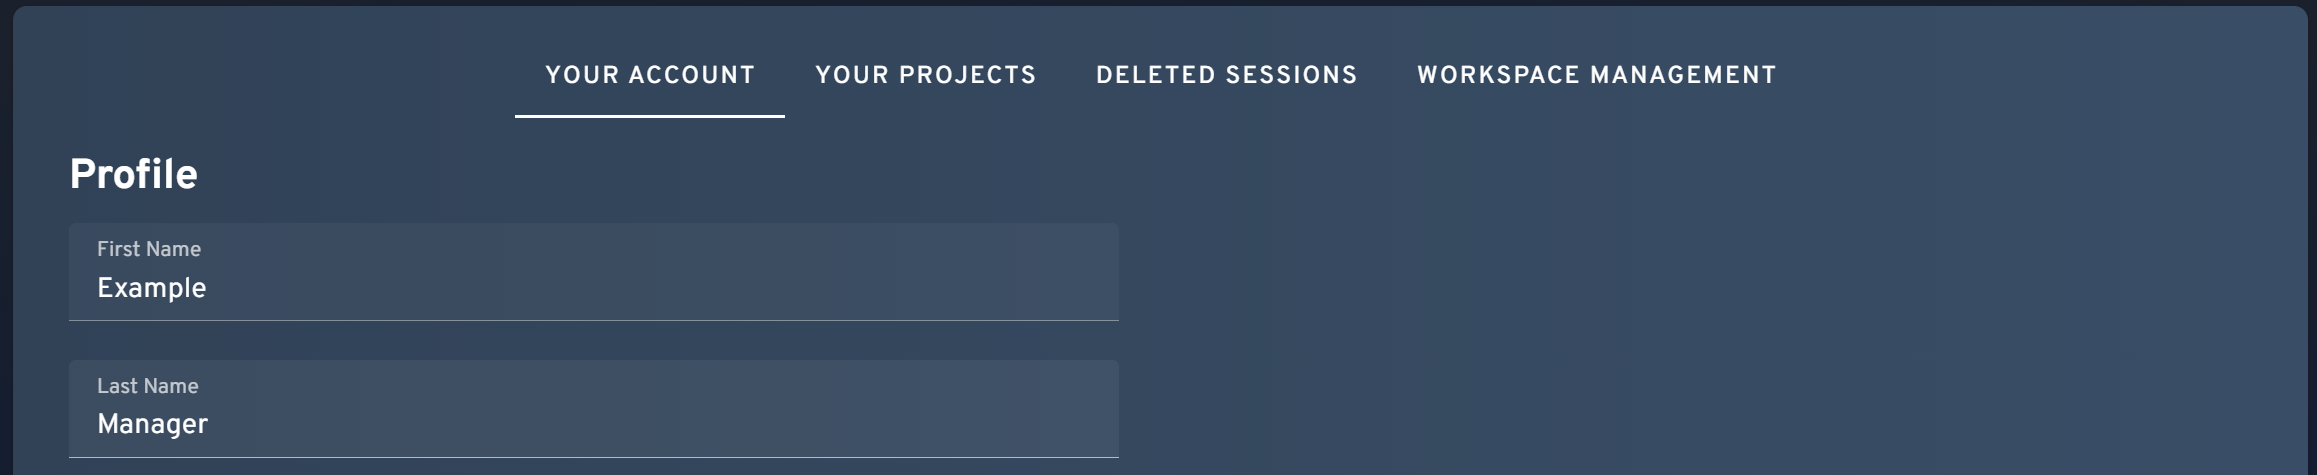Click the "First Name" field label

pos(149,249)
